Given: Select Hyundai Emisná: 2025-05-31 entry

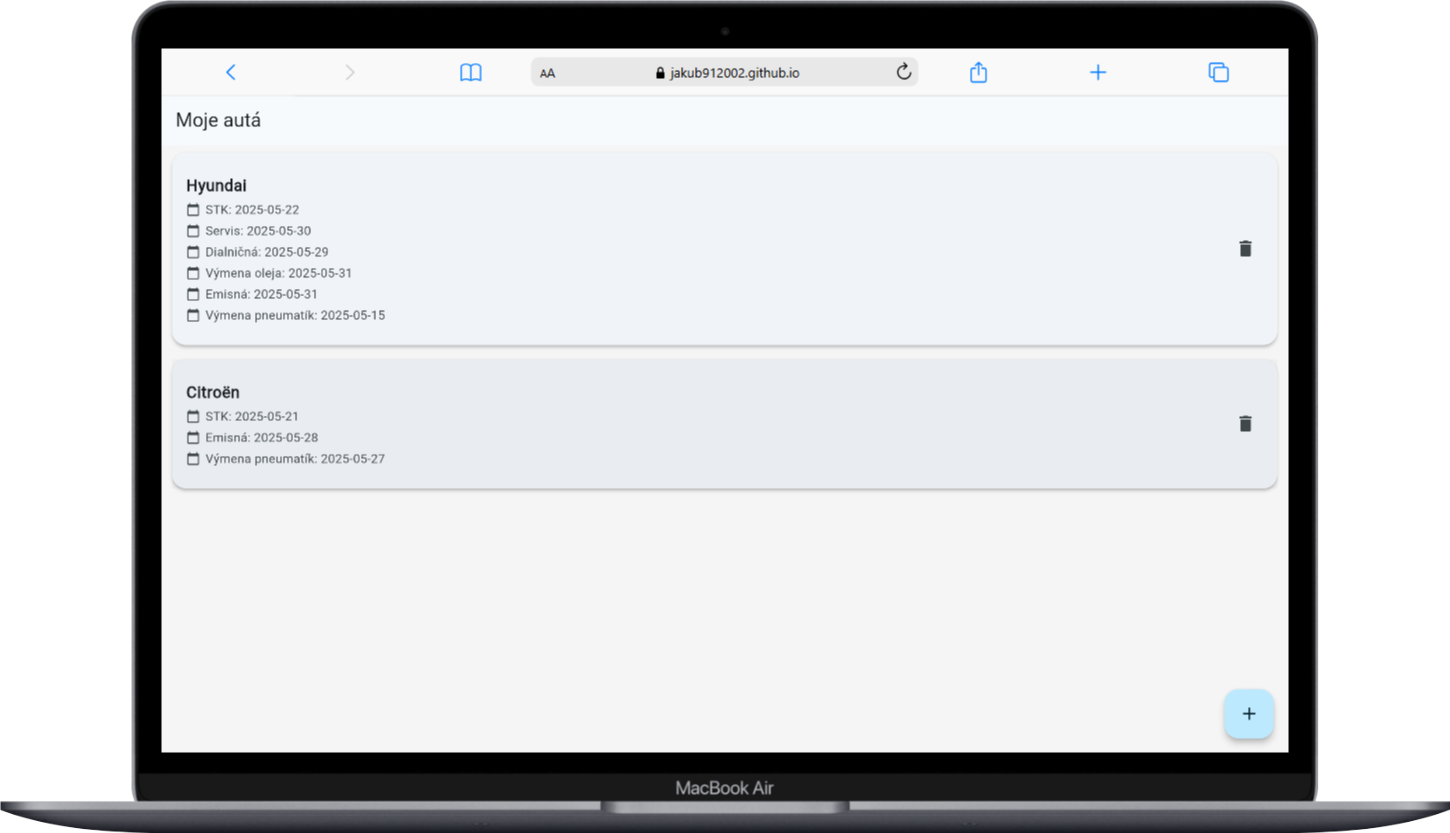Looking at the screenshot, I should (252, 294).
